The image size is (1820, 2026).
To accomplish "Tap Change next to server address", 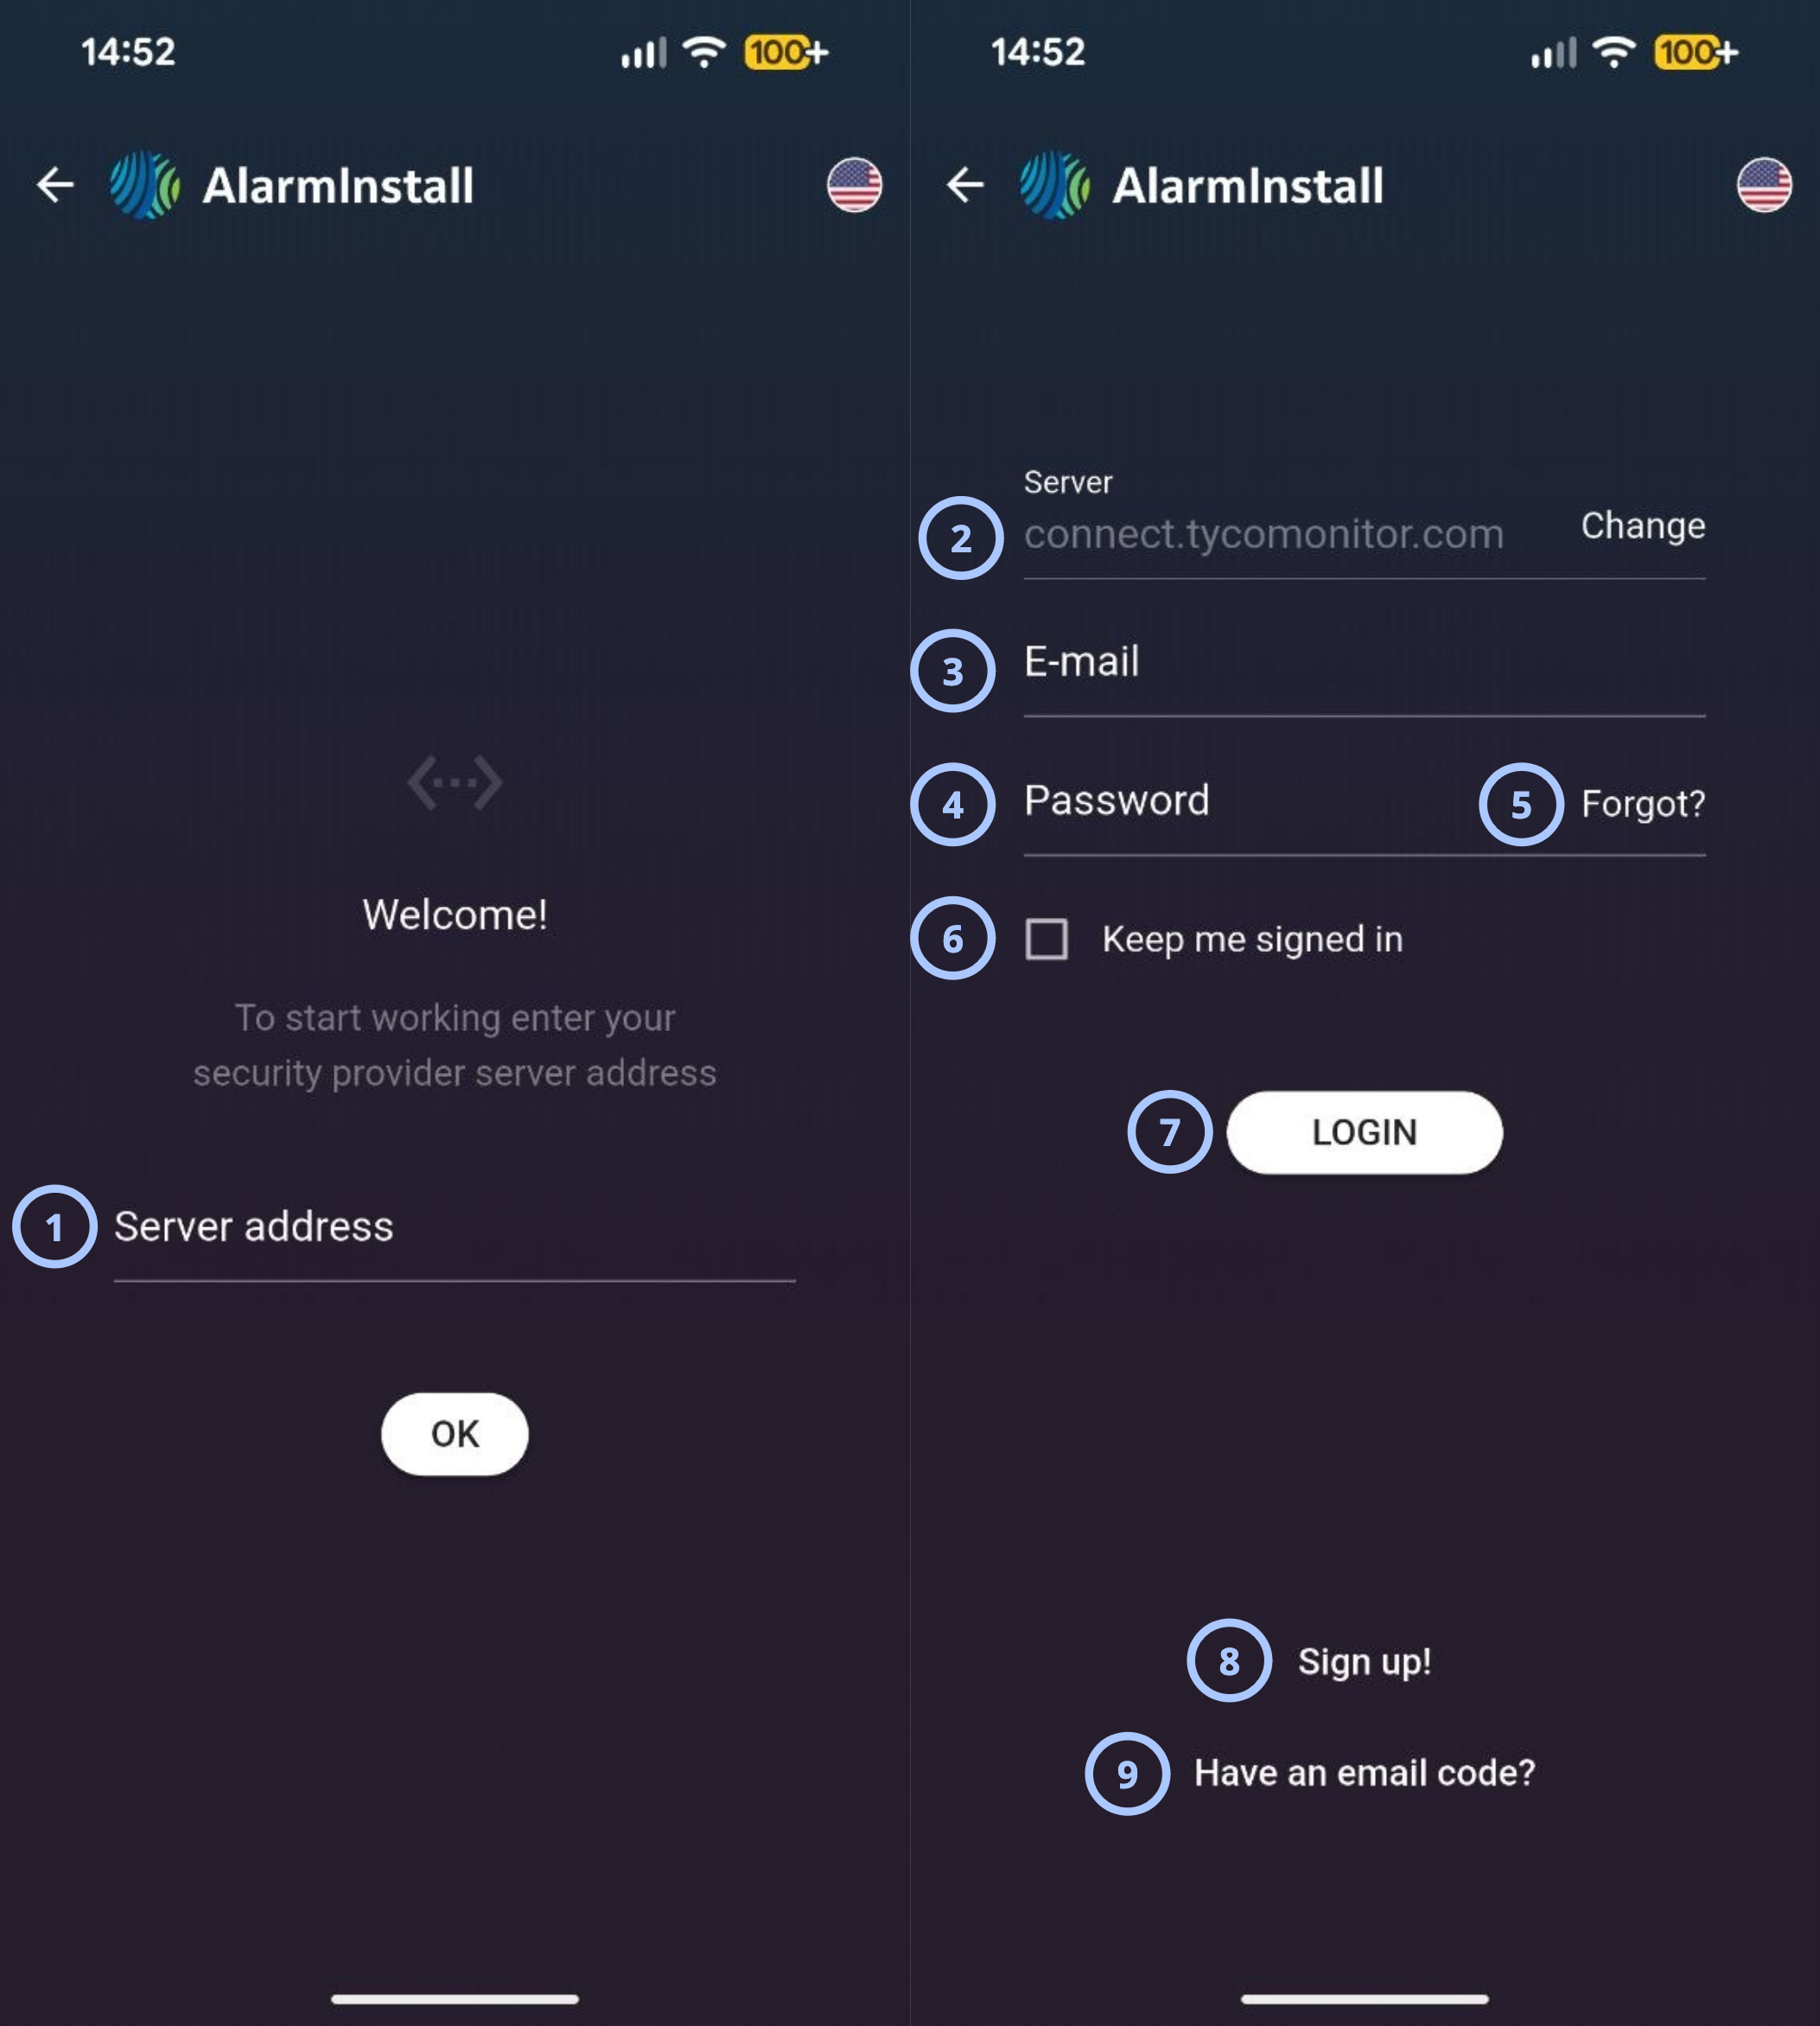I will click(x=1643, y=526).
